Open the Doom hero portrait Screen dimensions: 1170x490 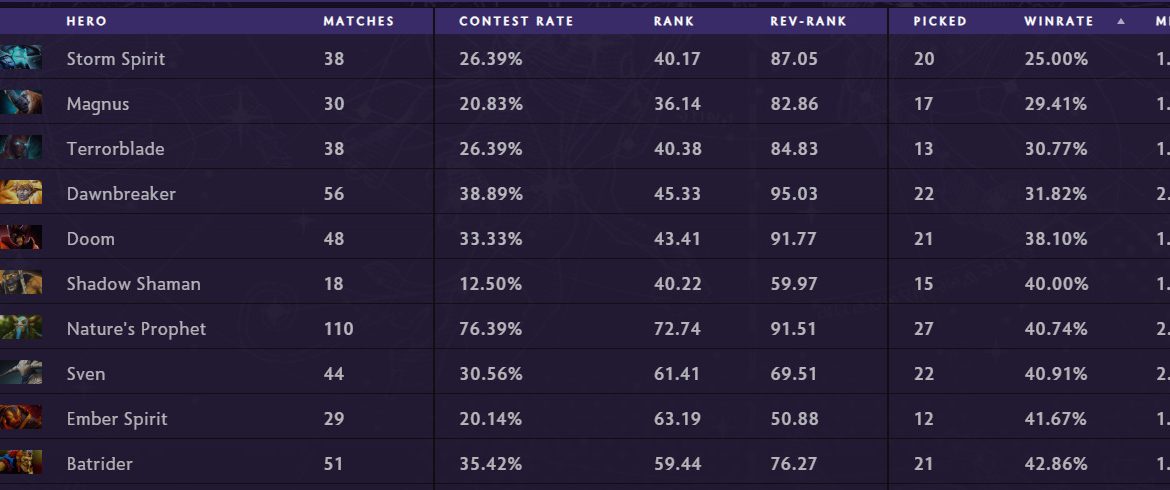tap(21, 238)
